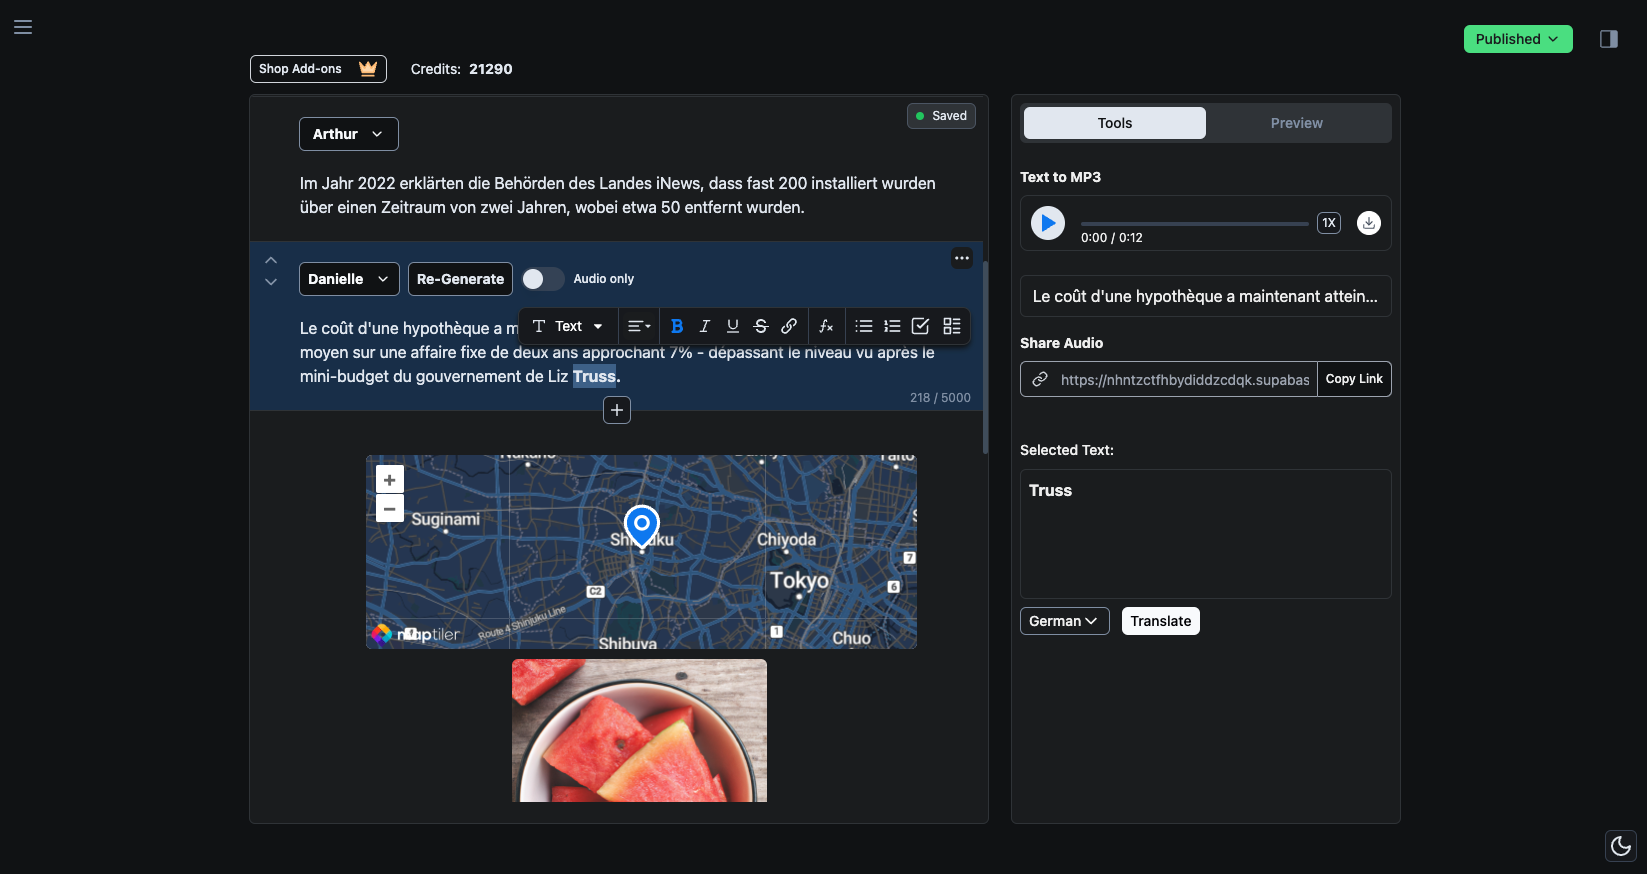Open the German language dropdown
The width and height of the screenshot is (1647, 874).
point(1065,621)
